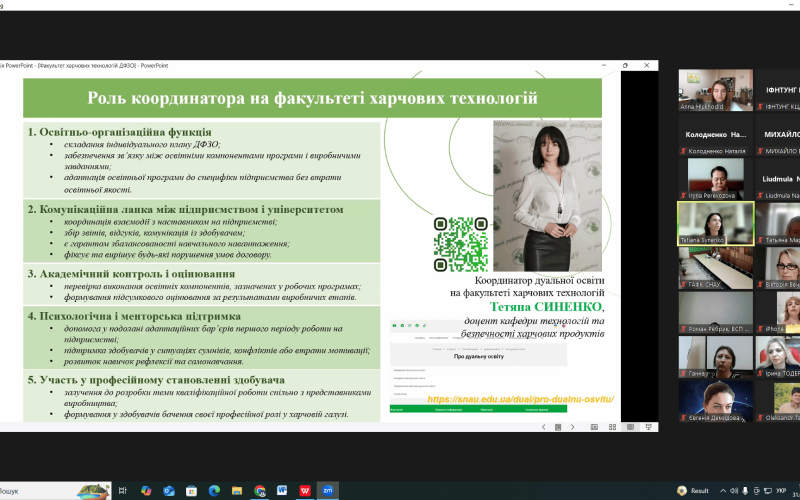Image resolution: width=800 pixels, height=500 pixels.
Task: Restore the shared PowerPoint window size
Action: coord(625,65)
